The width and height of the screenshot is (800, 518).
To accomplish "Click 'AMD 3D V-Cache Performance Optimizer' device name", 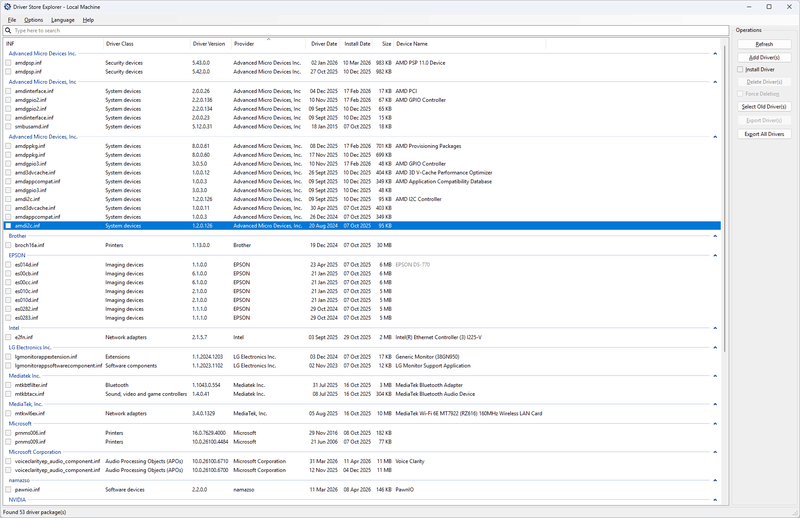I will tap(444, 172).
